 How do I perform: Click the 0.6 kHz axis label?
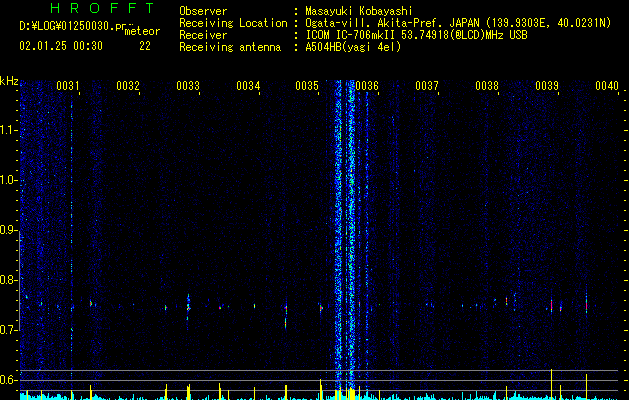8,380
